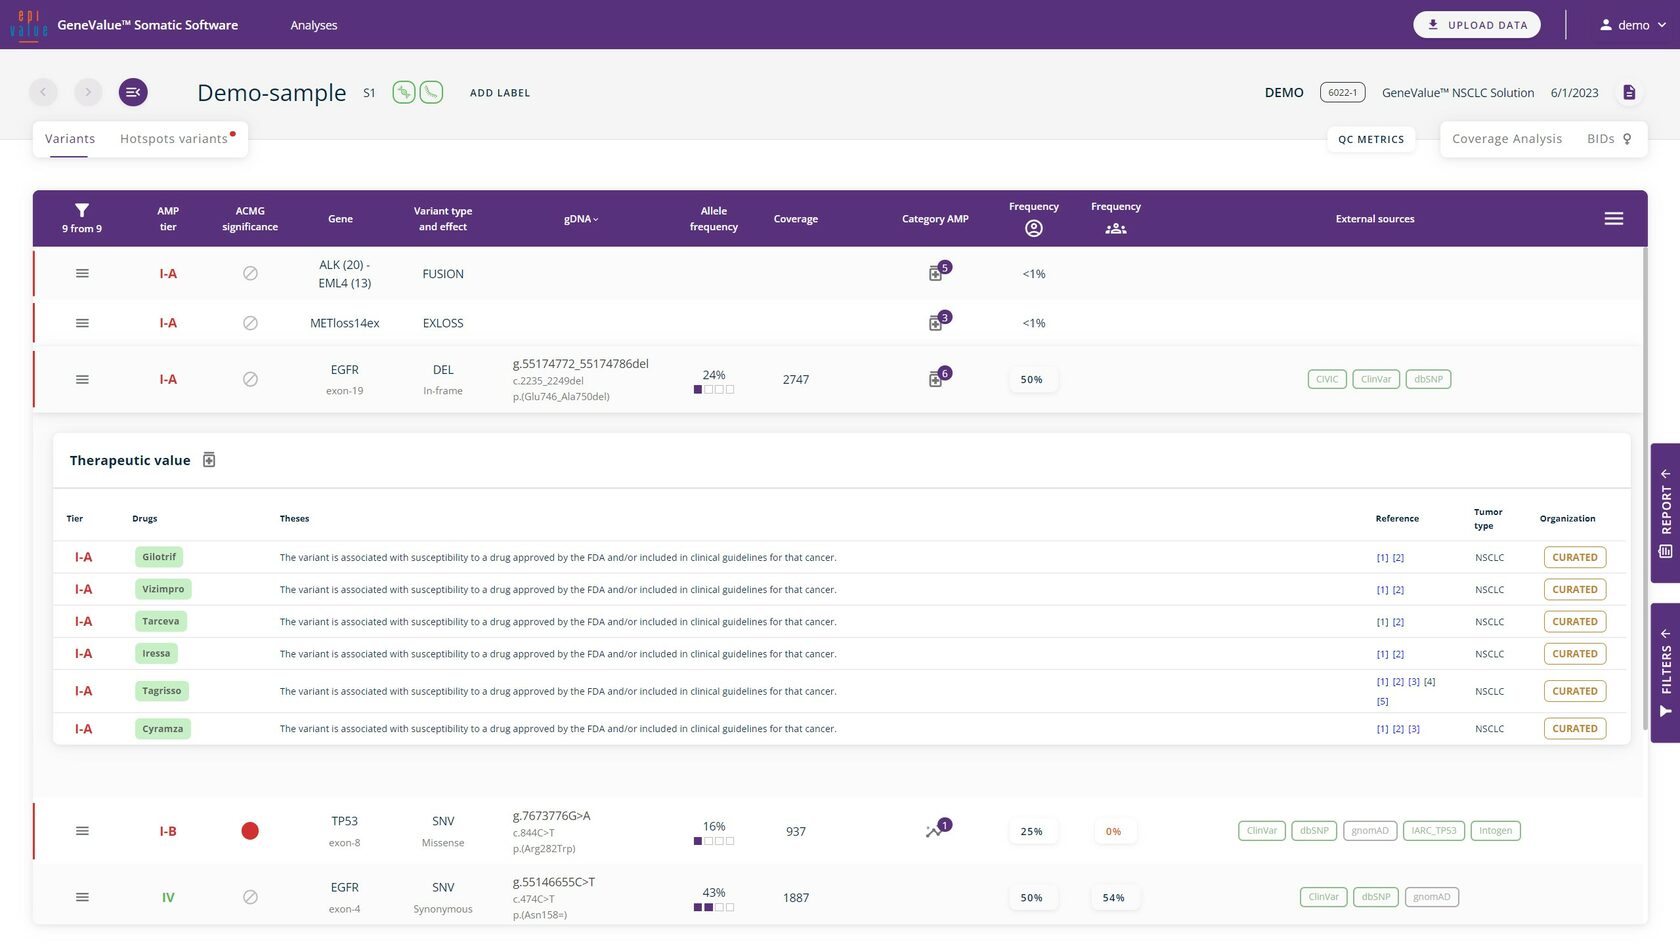The height and width of the screenshot is (944, 1680).
Task: Open the CIViC external source link
Action: click(x=1326, y=379)
